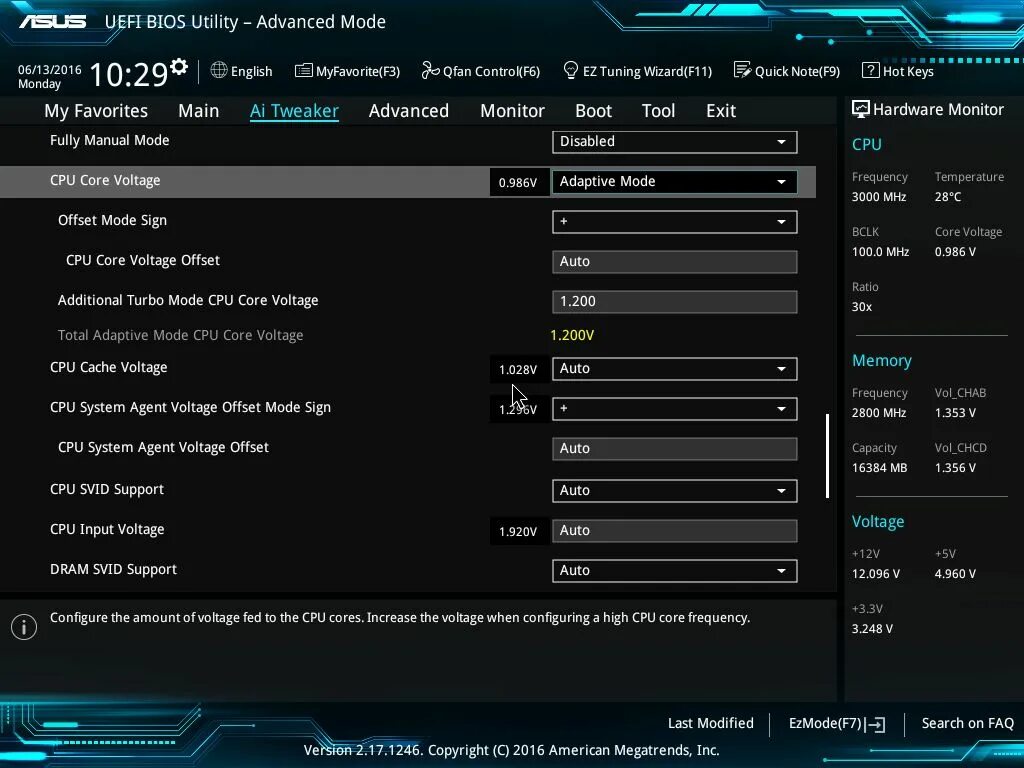This screenshot has width=1024, height=768.
Task: Open CPU SVID Support dropdown
Action: 674,490
